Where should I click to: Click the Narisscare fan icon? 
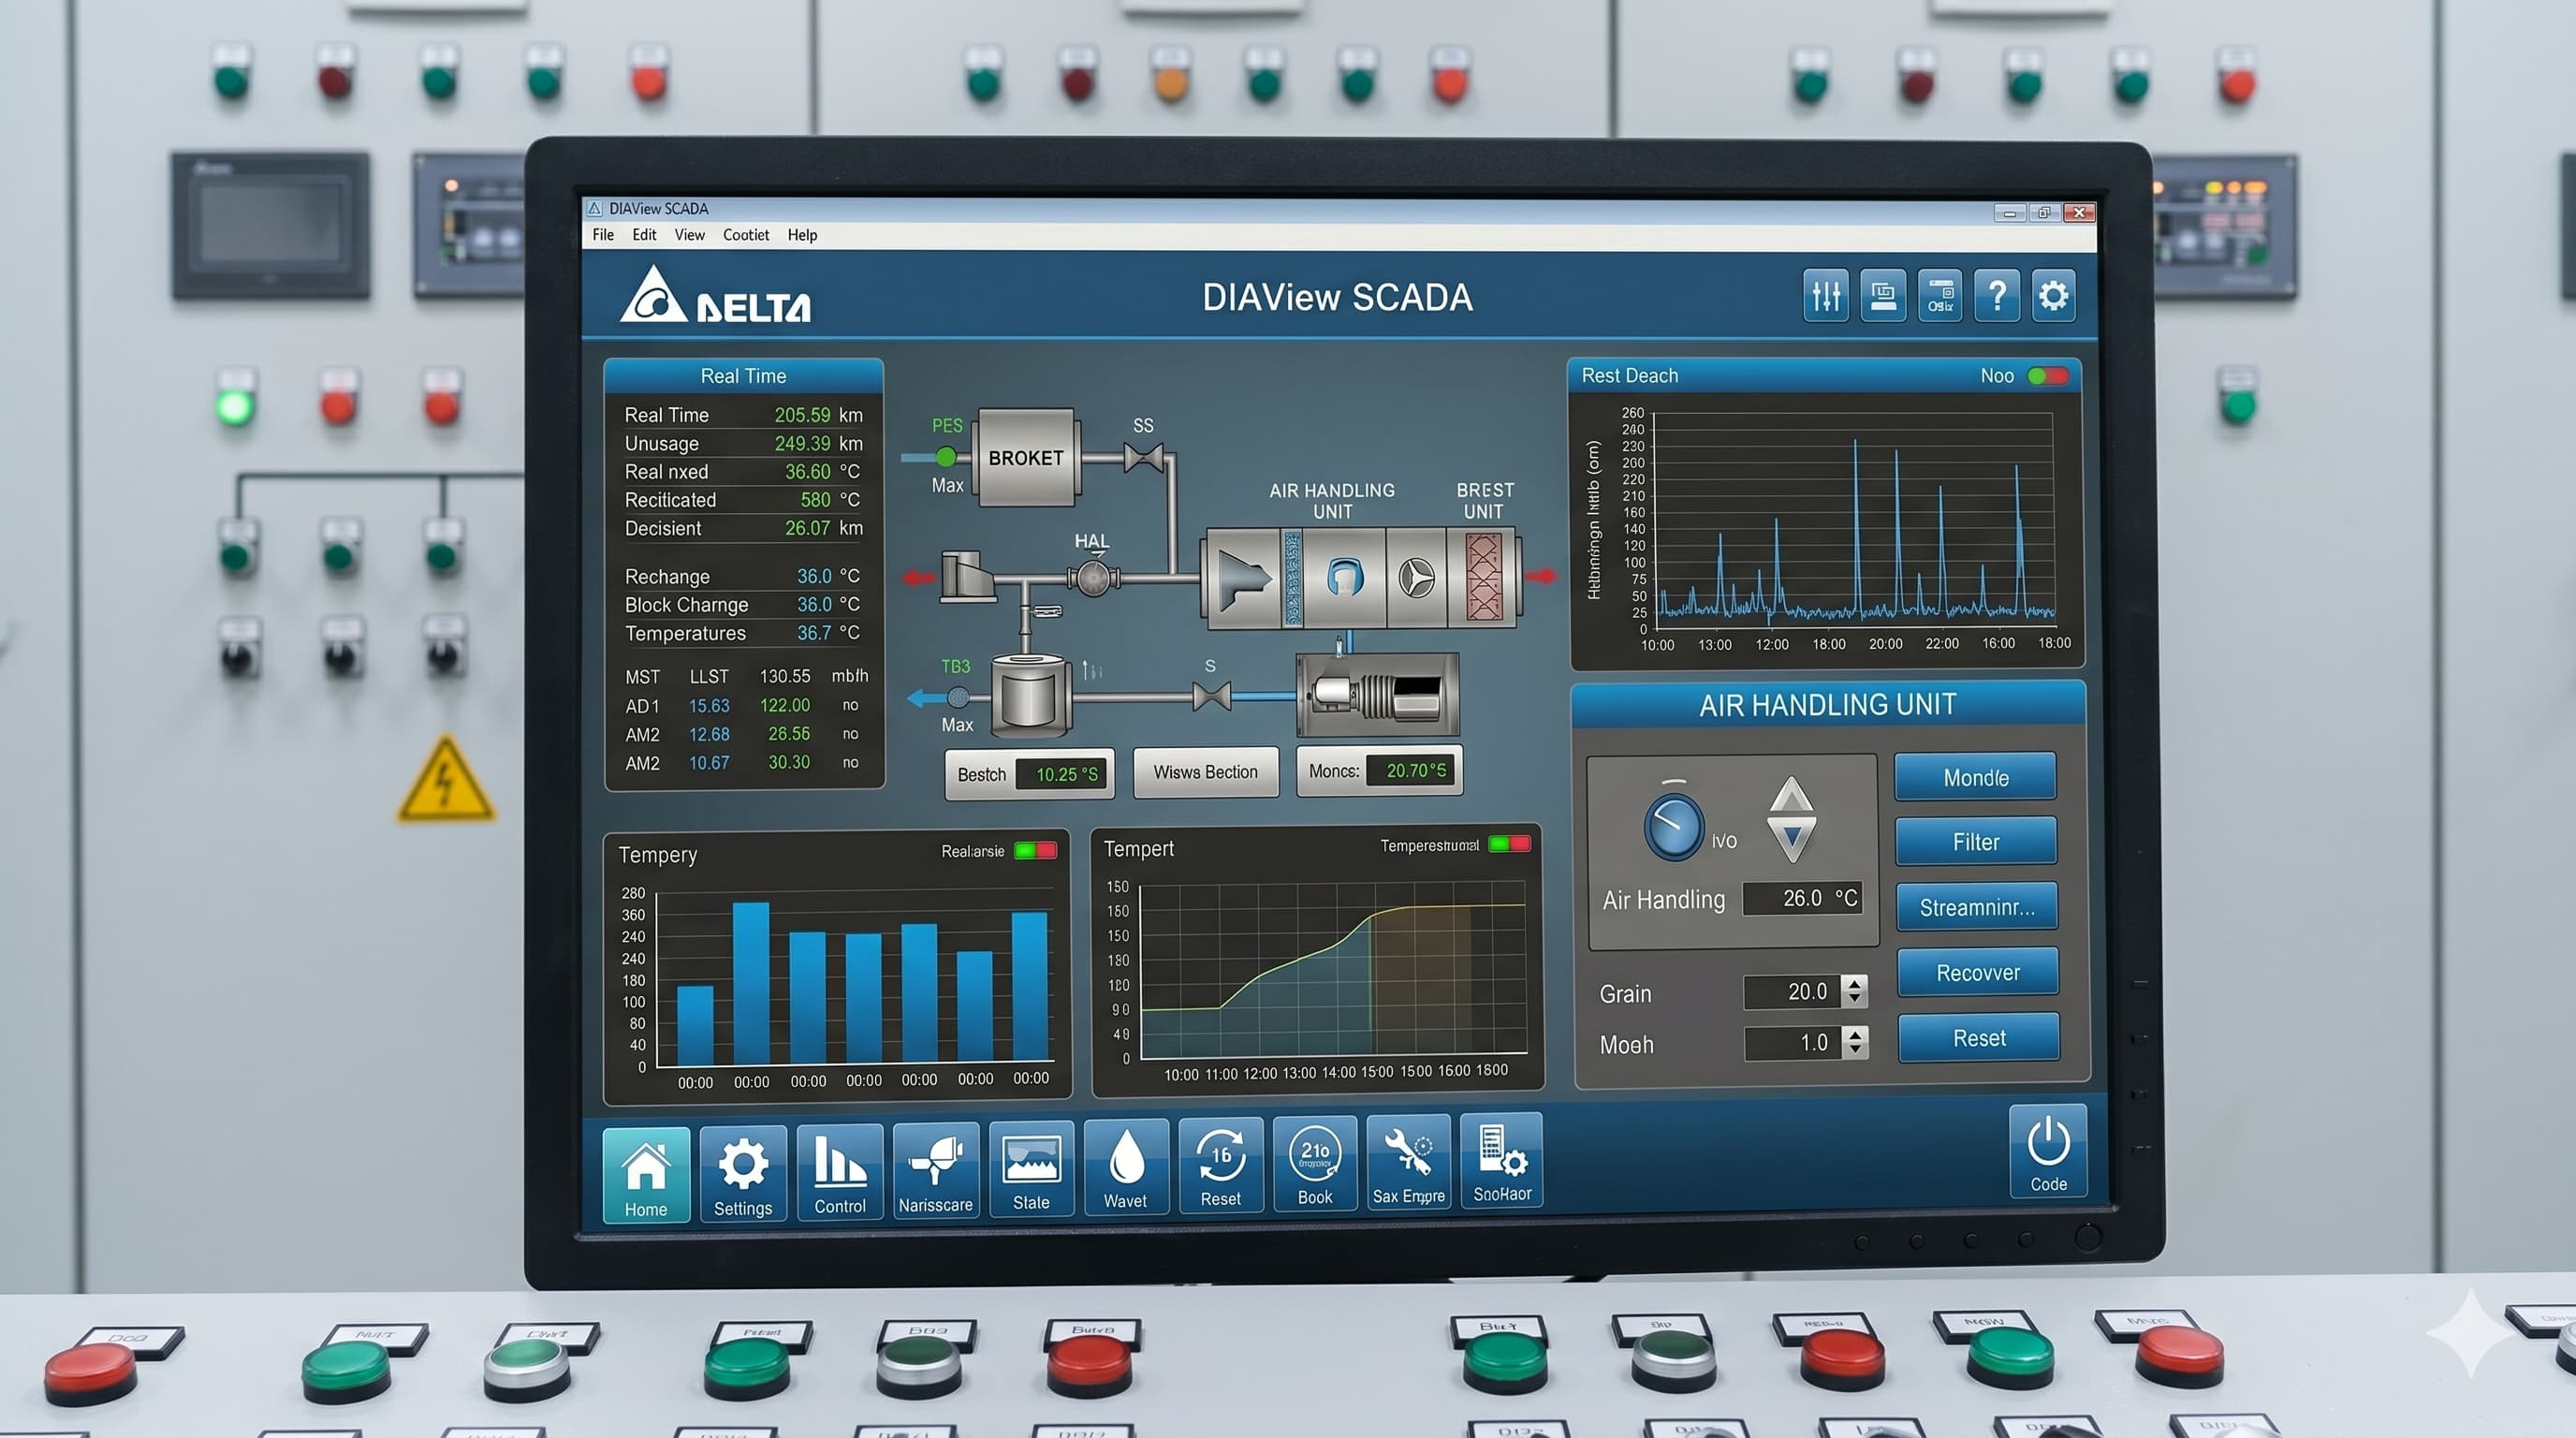tap(935, 1169)
